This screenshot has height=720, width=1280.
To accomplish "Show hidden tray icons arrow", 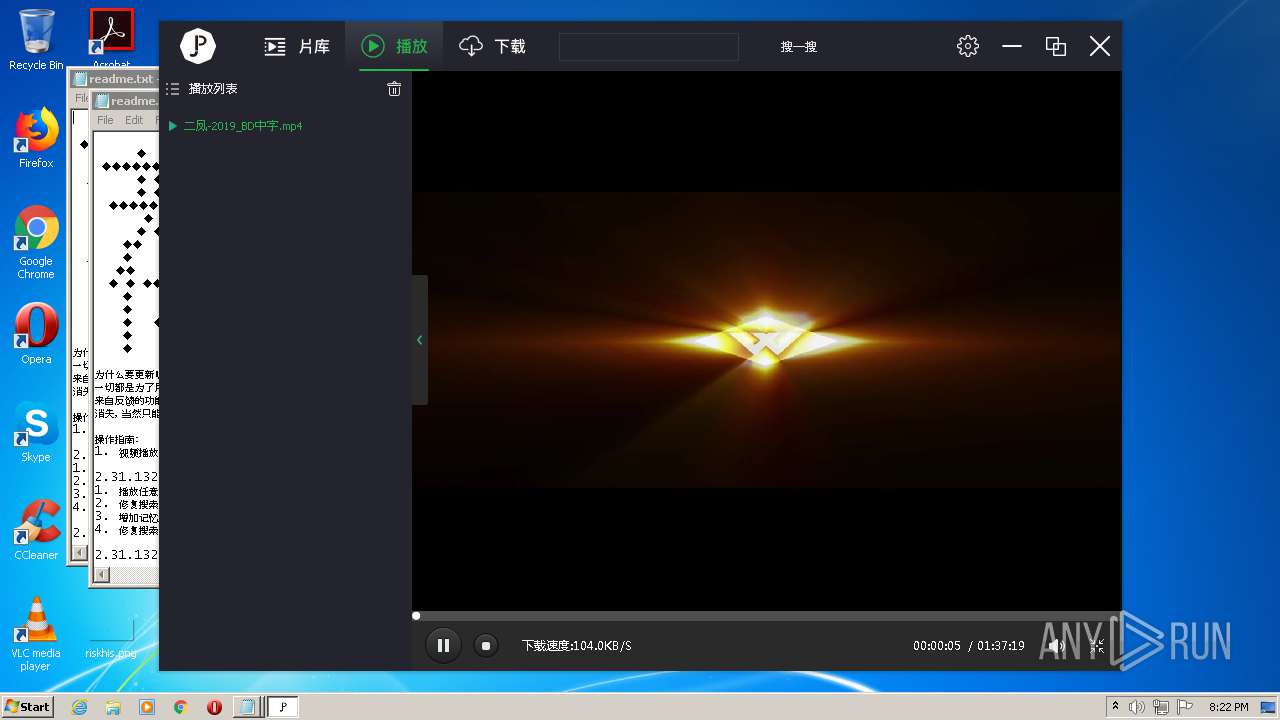I will point(1115,707).
